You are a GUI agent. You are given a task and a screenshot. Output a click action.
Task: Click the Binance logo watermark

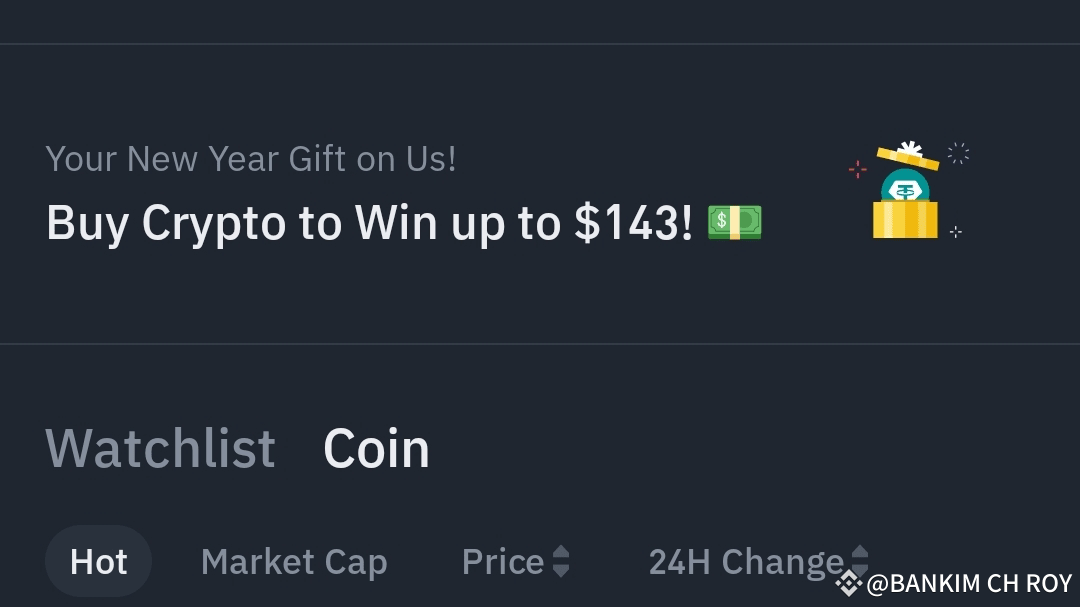coord(849,583)
